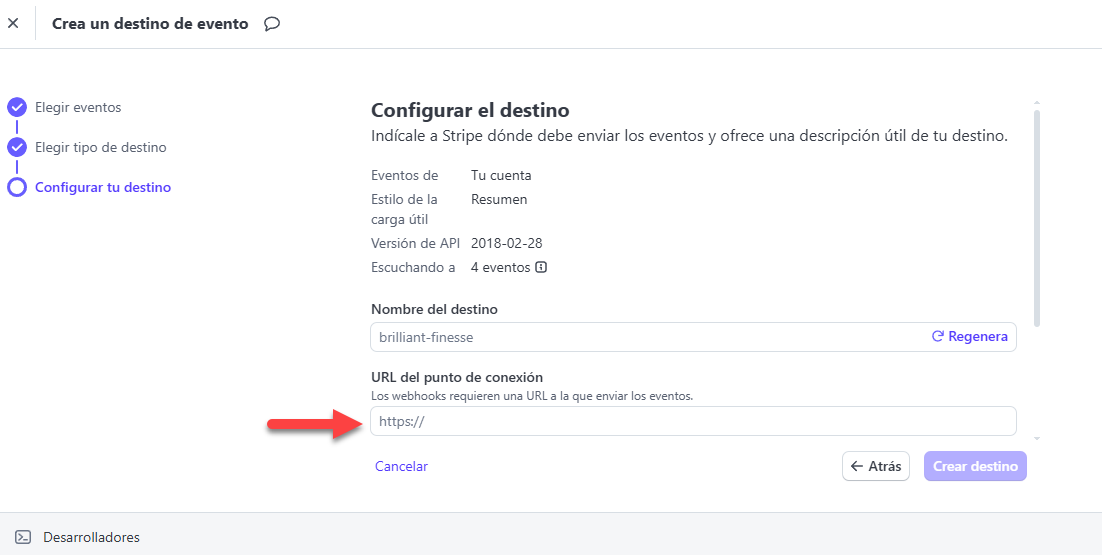Click the URL del punto de conexión field
Screen dimensions: 1102x555
click(x=693, y=421)
